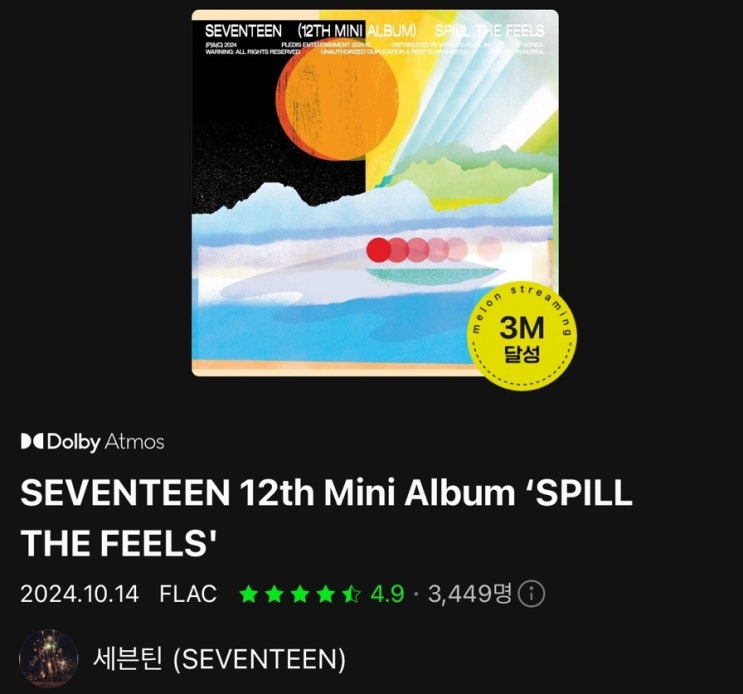Viewport: 743px width, 694px height.
Task: Tap the release date 2024.10.14
Action: tap(80, 594)
